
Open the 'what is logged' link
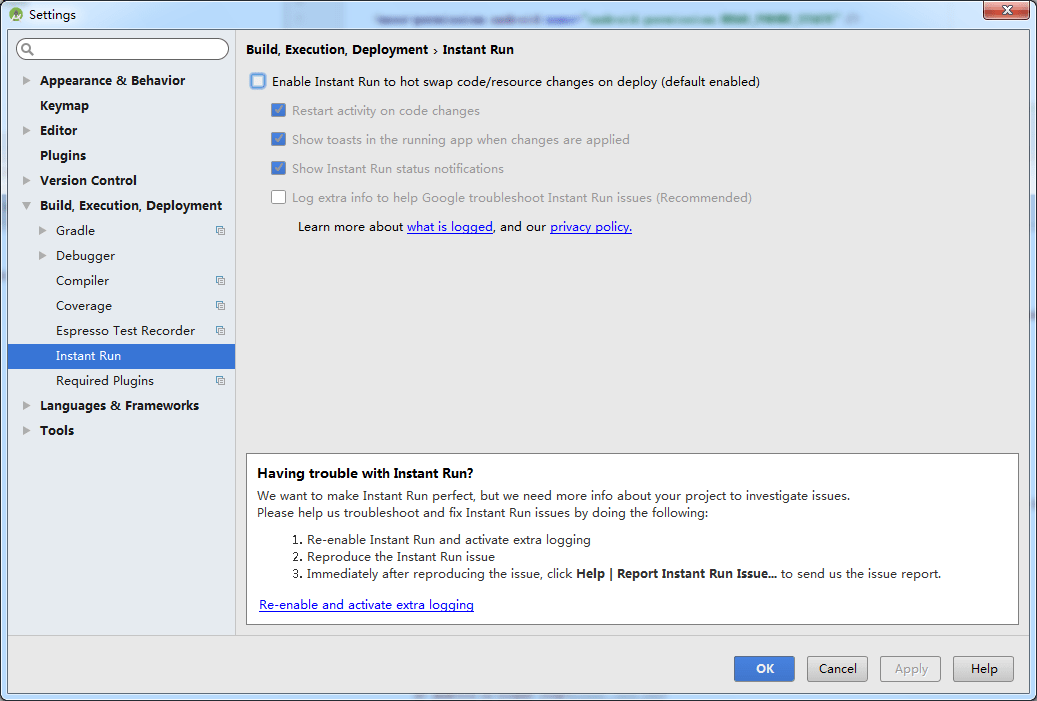point(450,227)
